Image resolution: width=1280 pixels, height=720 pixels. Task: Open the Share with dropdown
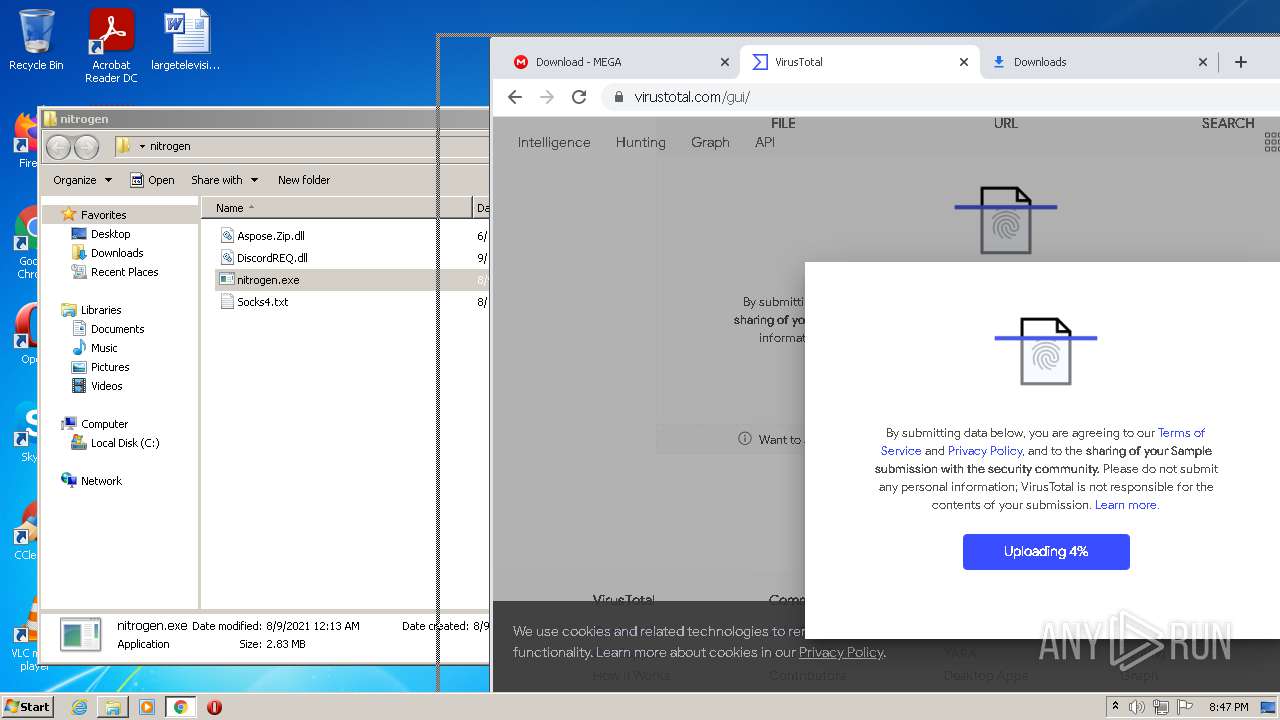[224, 180]
